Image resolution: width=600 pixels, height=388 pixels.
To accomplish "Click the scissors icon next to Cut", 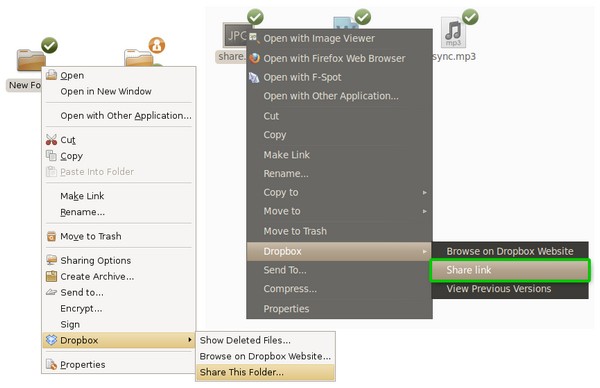I will 51,140.
